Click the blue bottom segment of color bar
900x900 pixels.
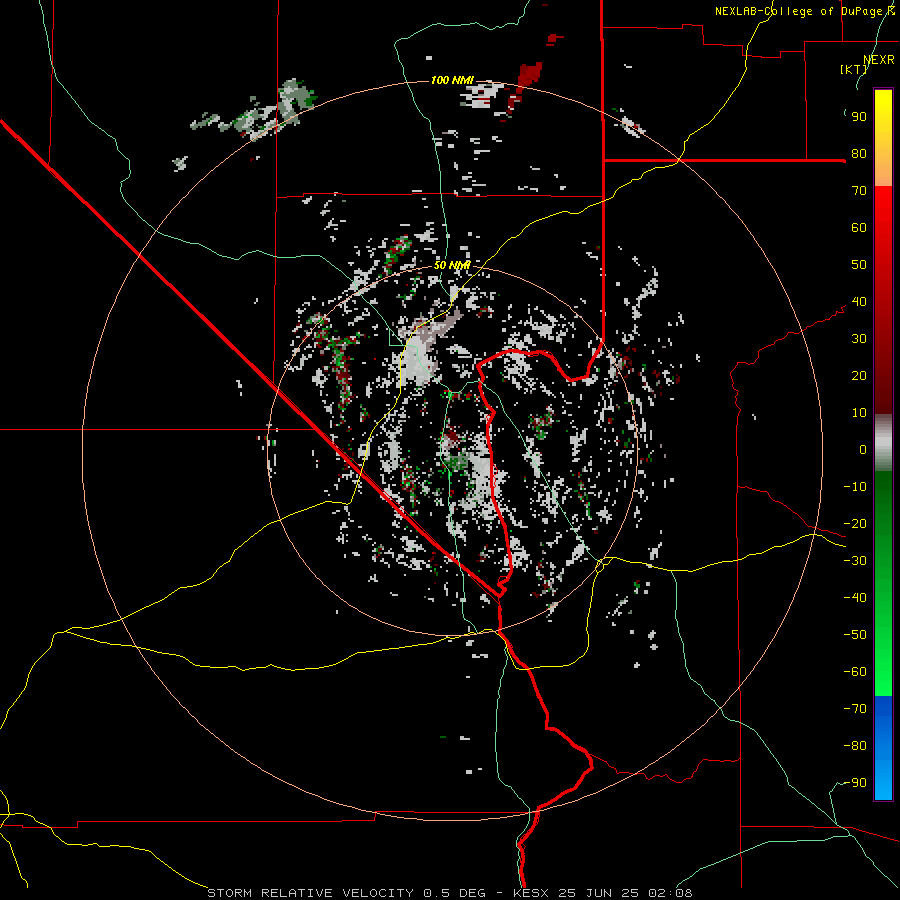pos(883,748)
